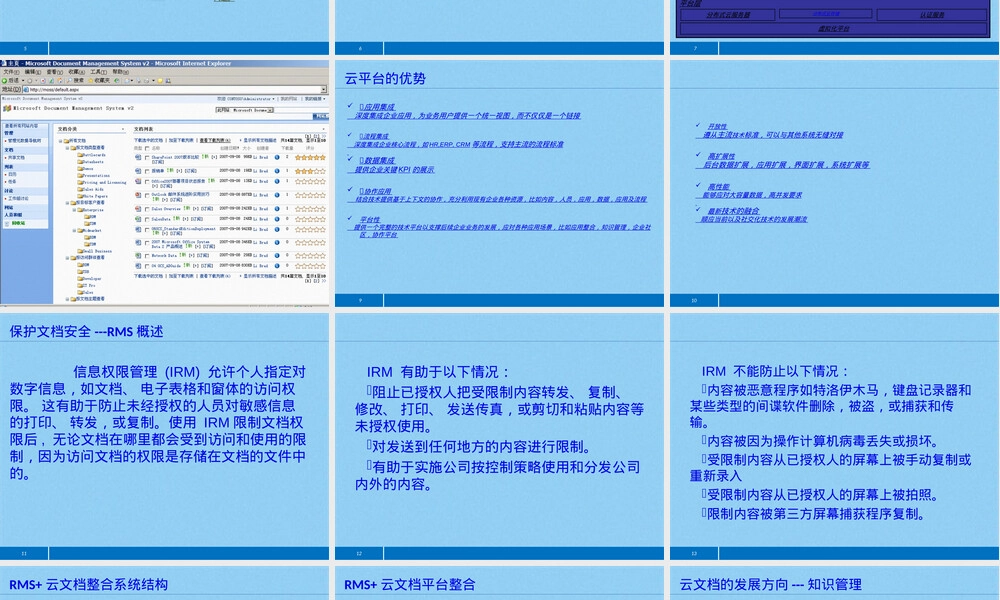Open the 文件 menu in Internet Explorer
Image resolution: width=1000 pixels, height=600 pixels.
coord(11,72)
